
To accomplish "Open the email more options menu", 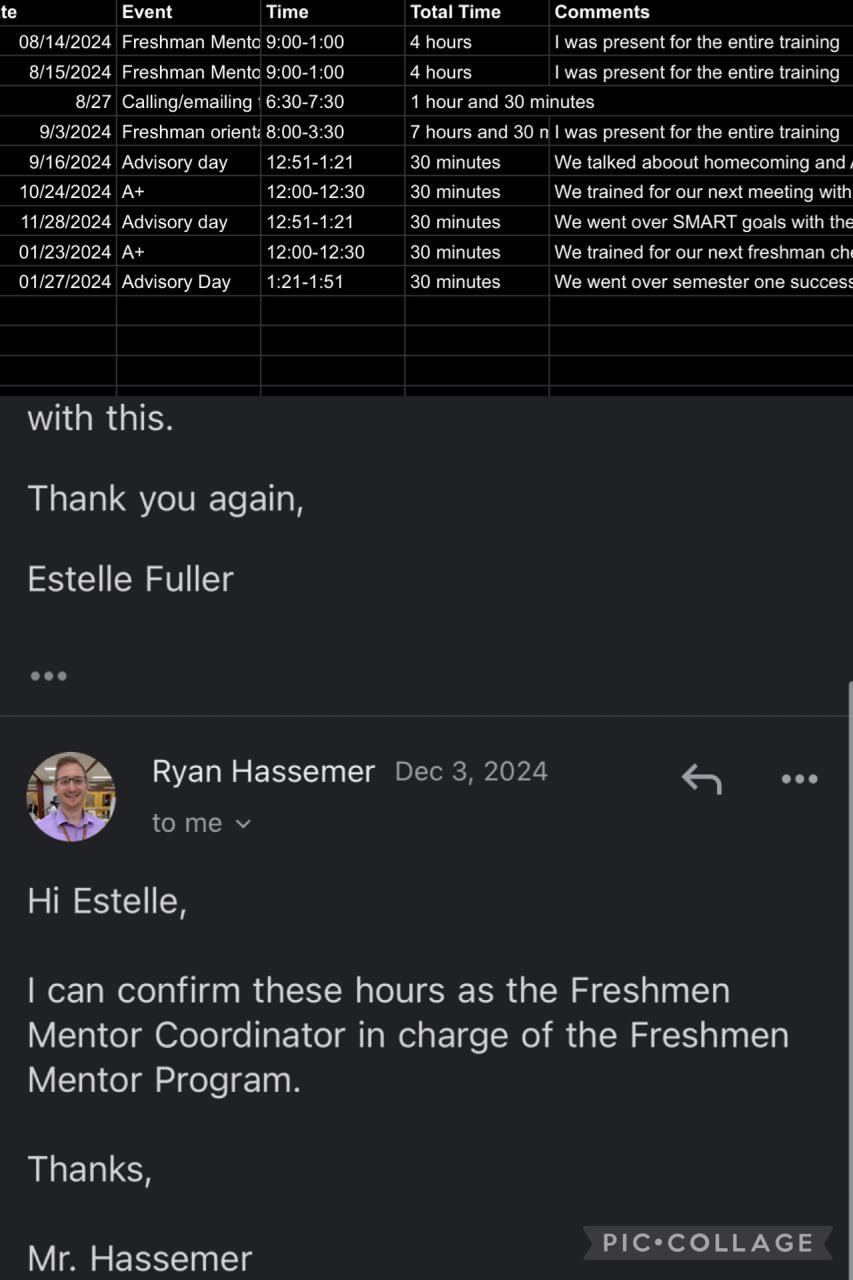I will (799, 779).
